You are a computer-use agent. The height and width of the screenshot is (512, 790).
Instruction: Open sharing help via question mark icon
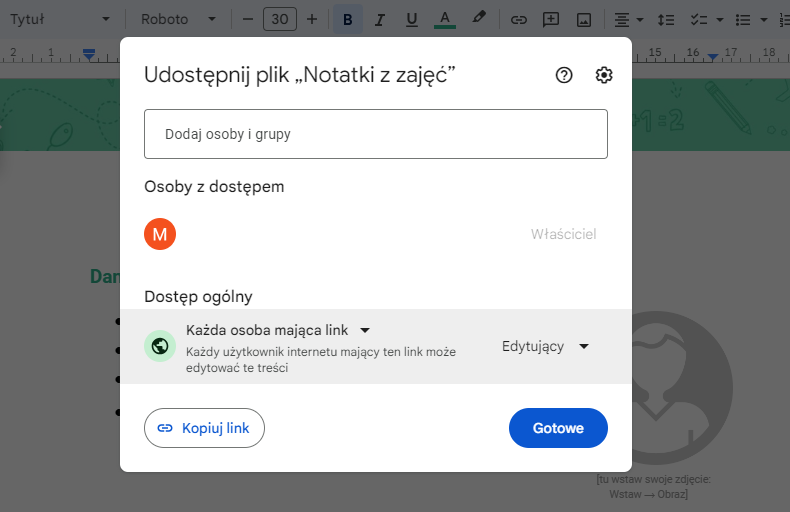[x=564, y=75]
